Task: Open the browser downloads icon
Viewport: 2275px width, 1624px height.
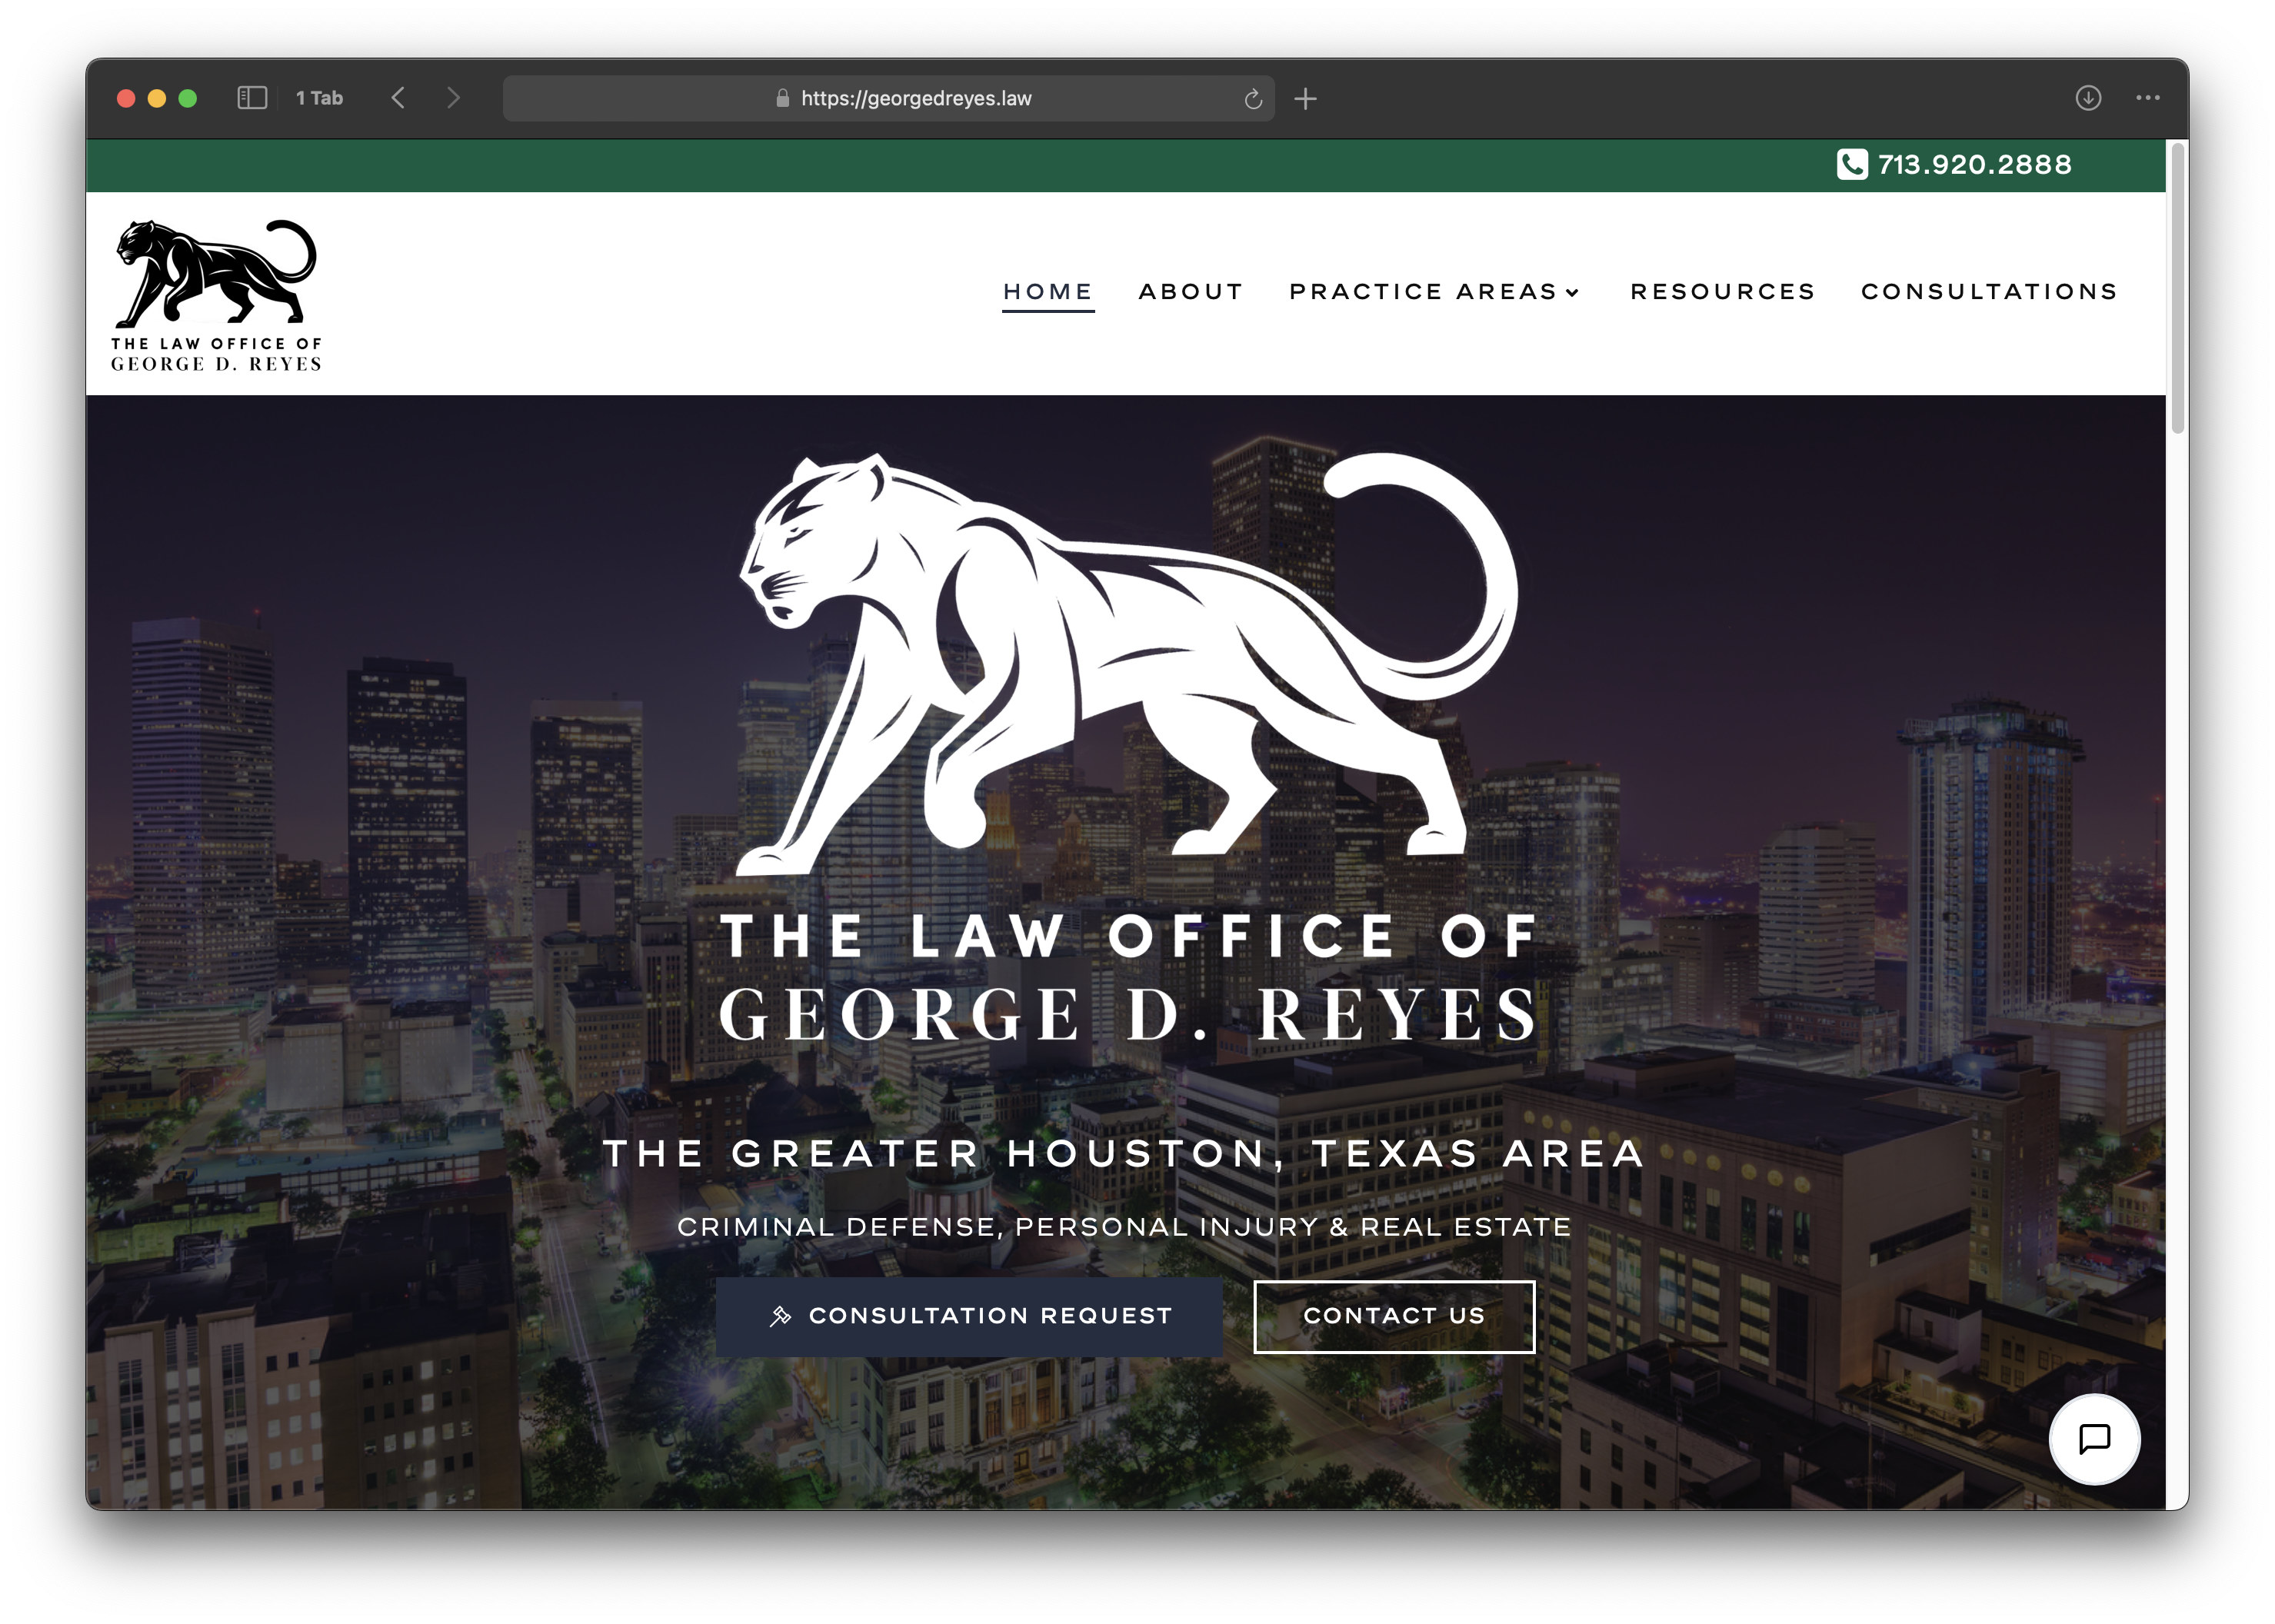Action: pyautogui.click(x=2088, y=98)
